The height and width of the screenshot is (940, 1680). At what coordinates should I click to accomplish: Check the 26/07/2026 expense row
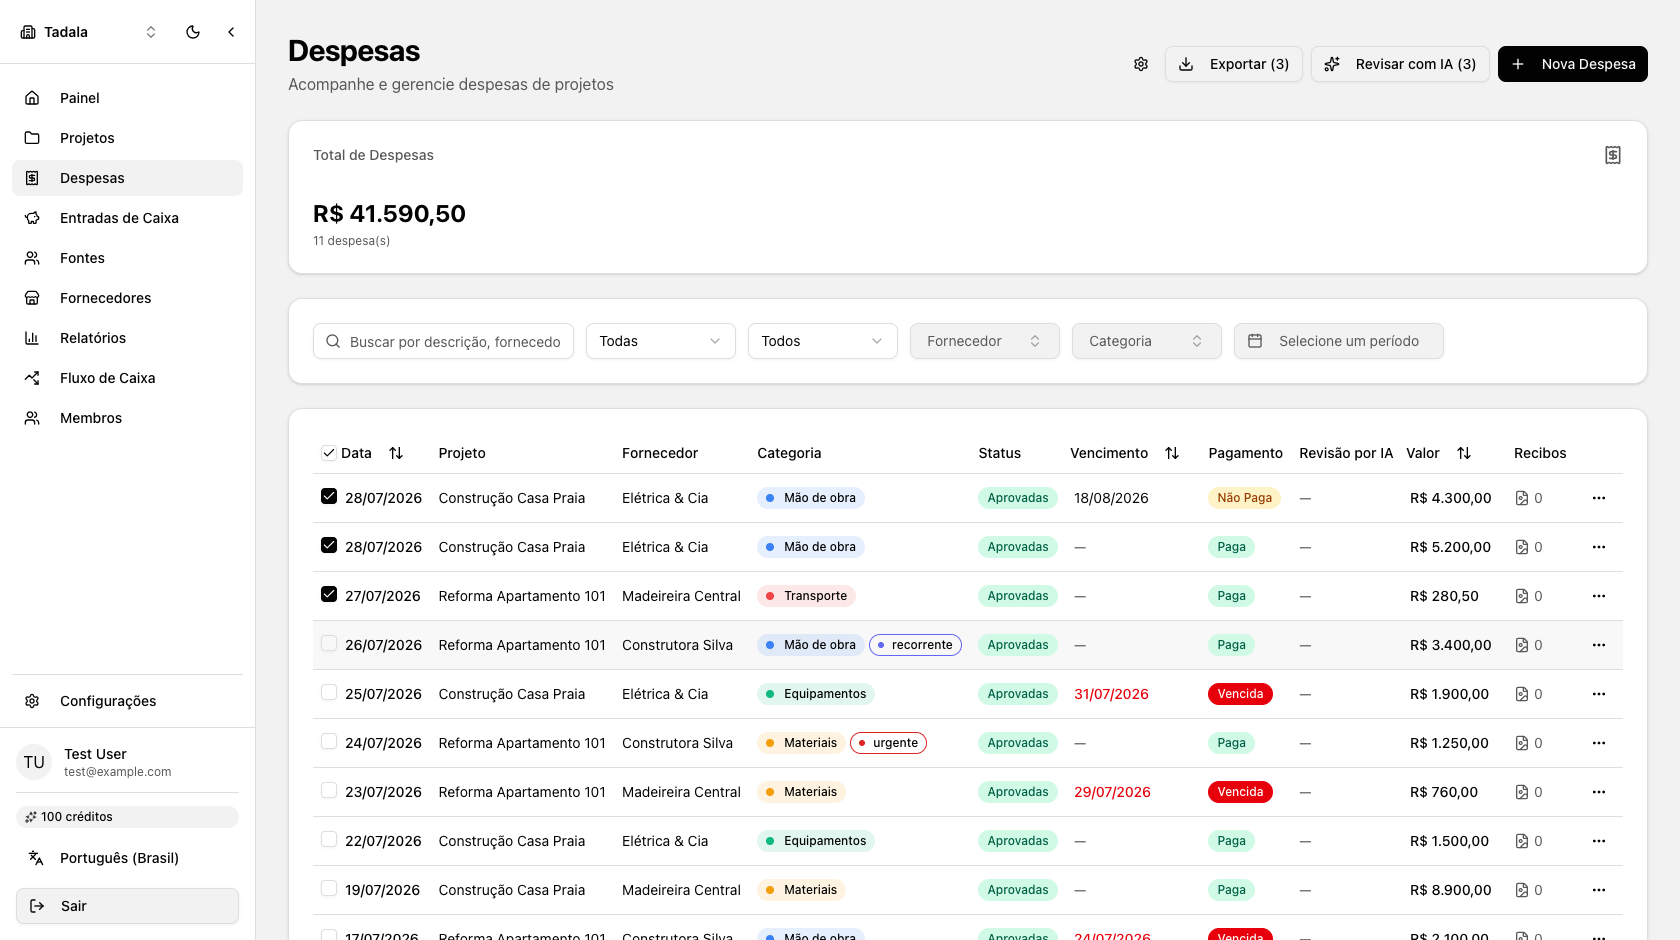tap(329, 643)
